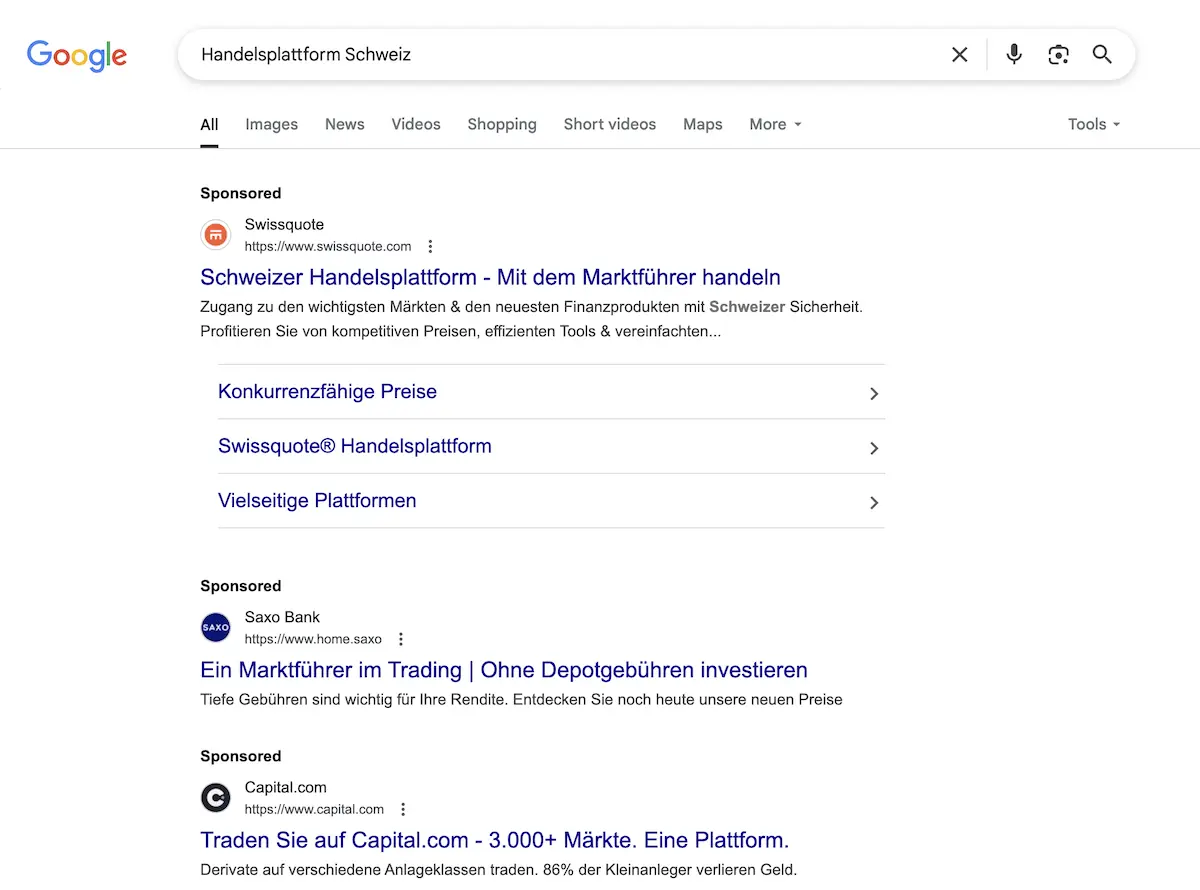This screenshot has height=890, width=1200.
Task: Click the Swissquote advertiser name
Action: tap(284, 225)
